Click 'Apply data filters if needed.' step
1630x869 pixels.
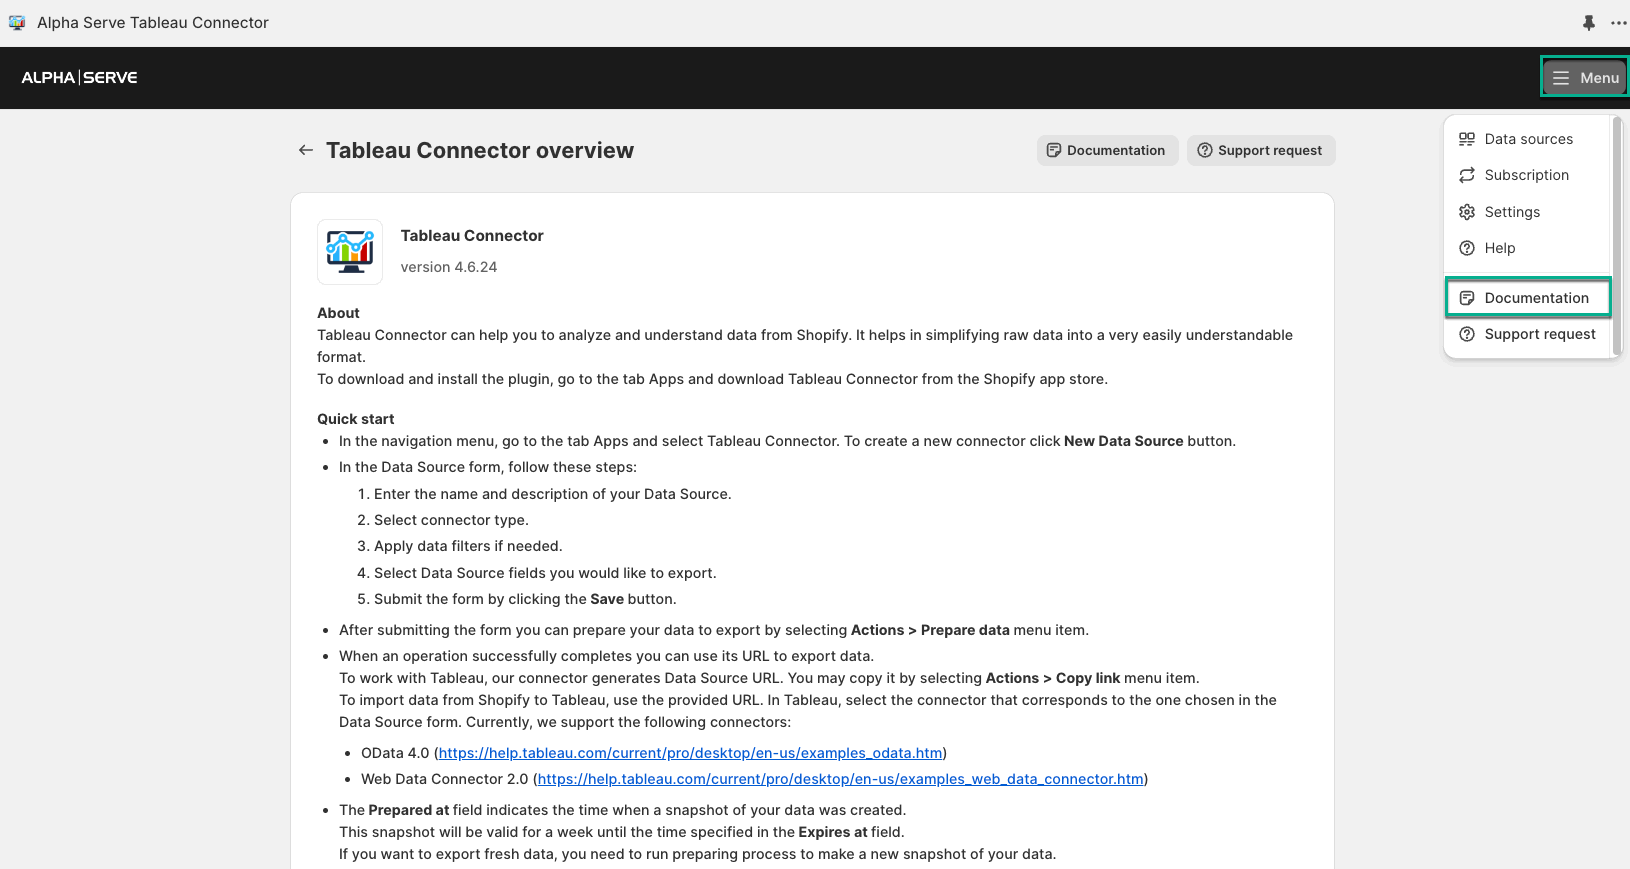click(468, 546)
